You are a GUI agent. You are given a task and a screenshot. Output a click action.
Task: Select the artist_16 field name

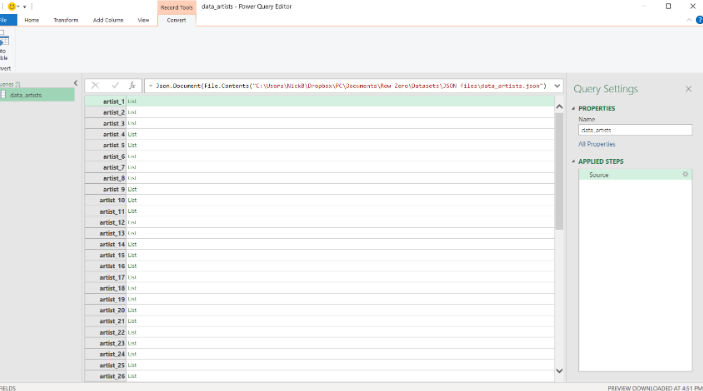click(112, 266)
